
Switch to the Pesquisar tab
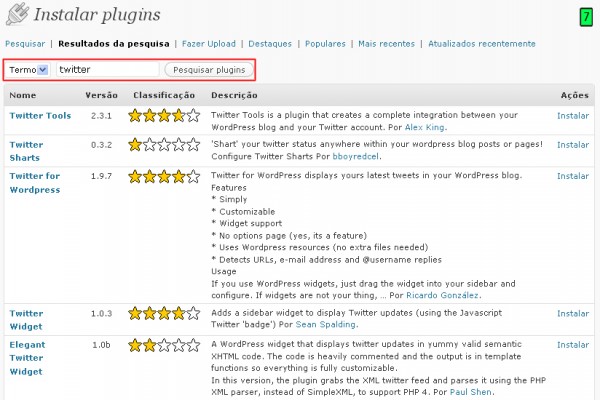25,44
